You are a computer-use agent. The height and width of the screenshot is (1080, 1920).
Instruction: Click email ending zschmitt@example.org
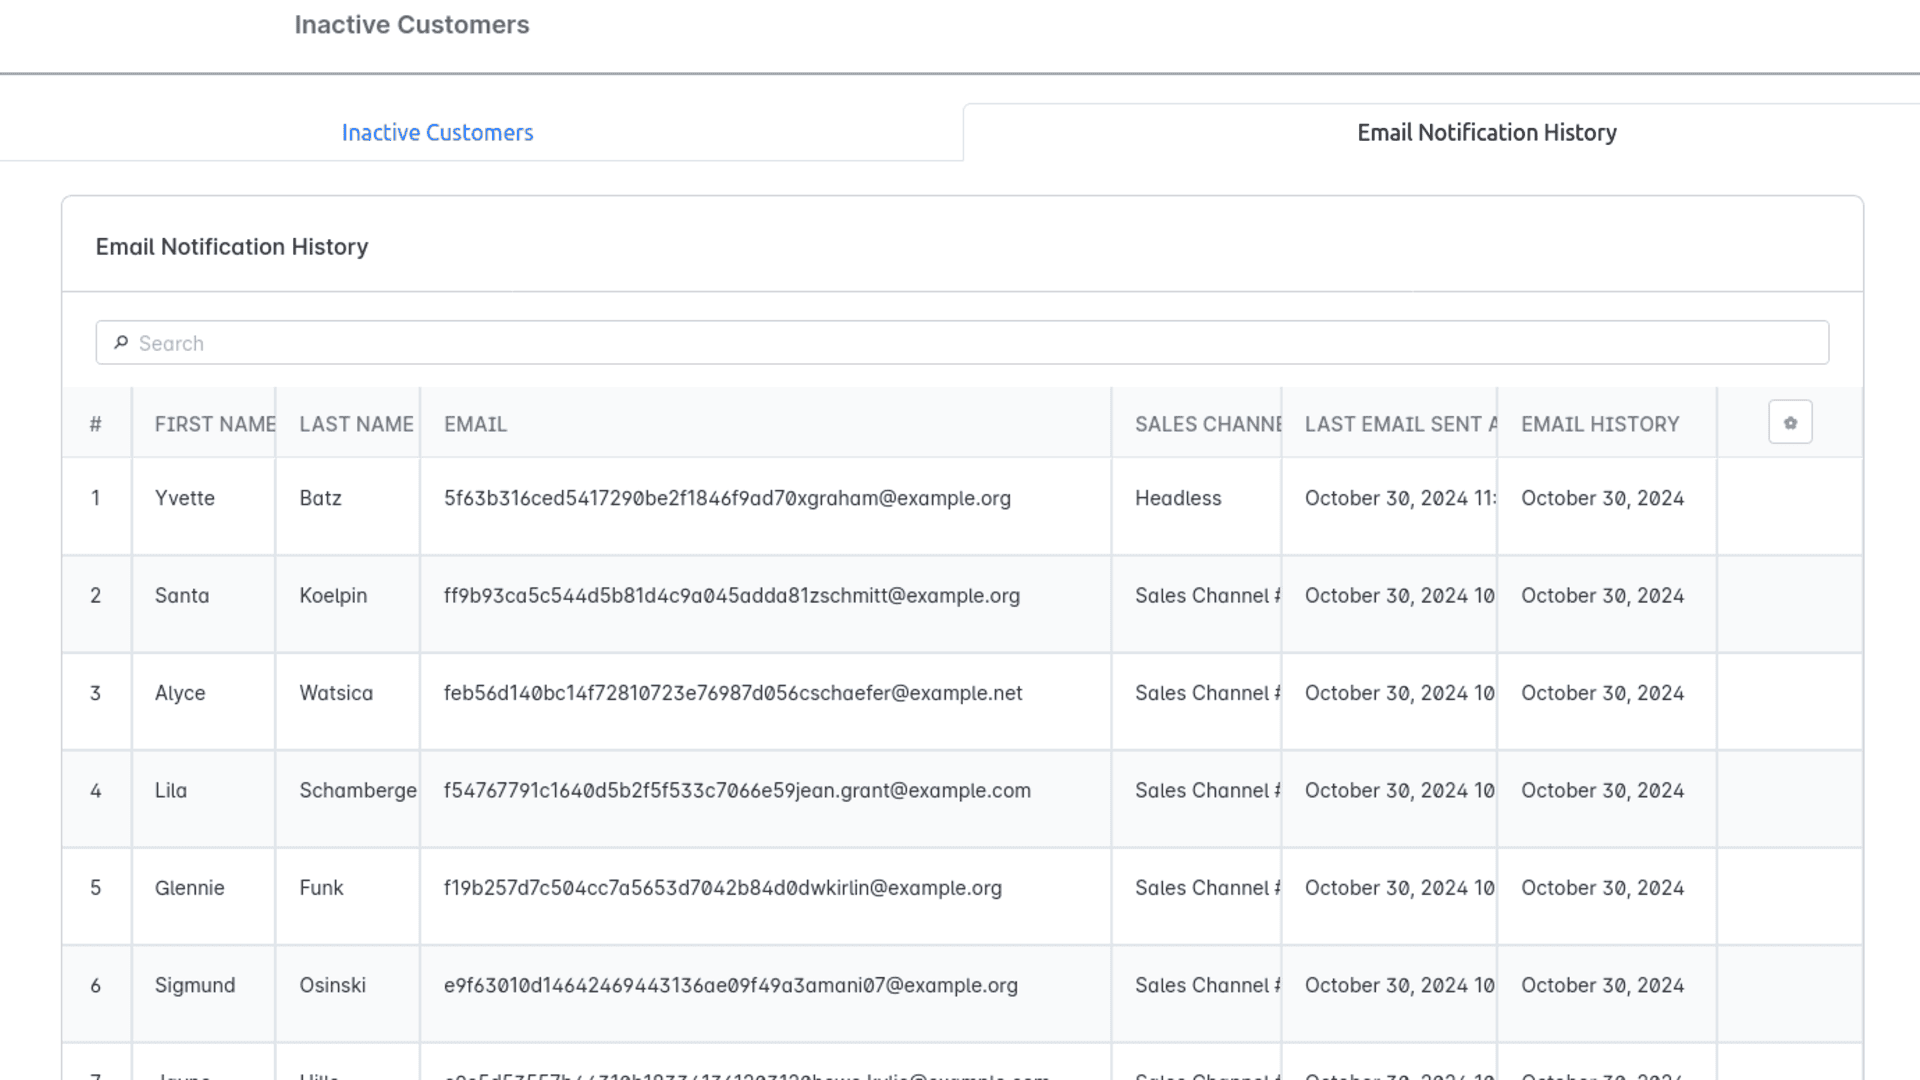point(732,595)
